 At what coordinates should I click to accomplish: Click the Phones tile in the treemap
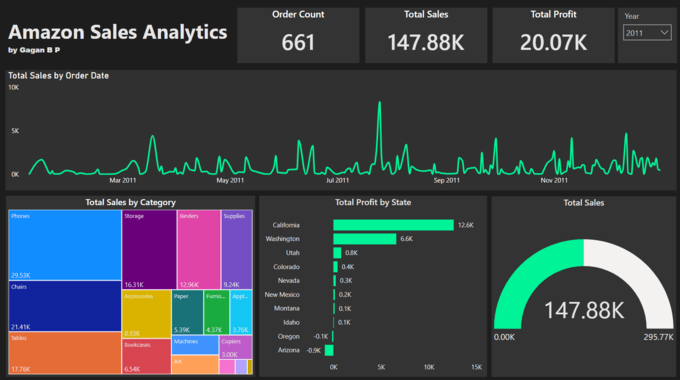[65, 245]
